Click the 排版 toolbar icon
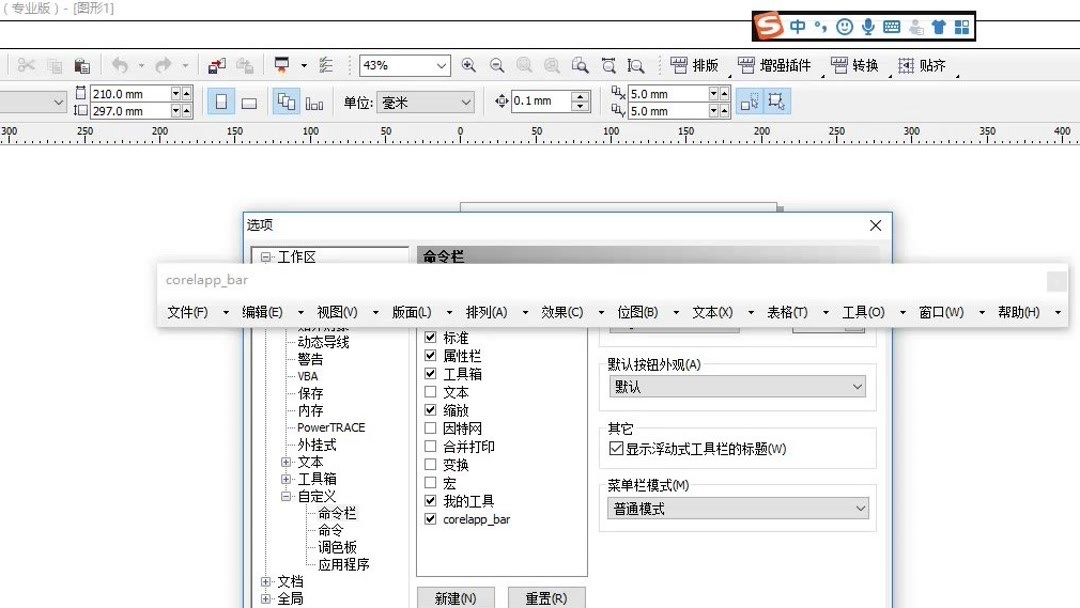The height and width of the screenshot is (608, 1080). [x=706, y=65]
